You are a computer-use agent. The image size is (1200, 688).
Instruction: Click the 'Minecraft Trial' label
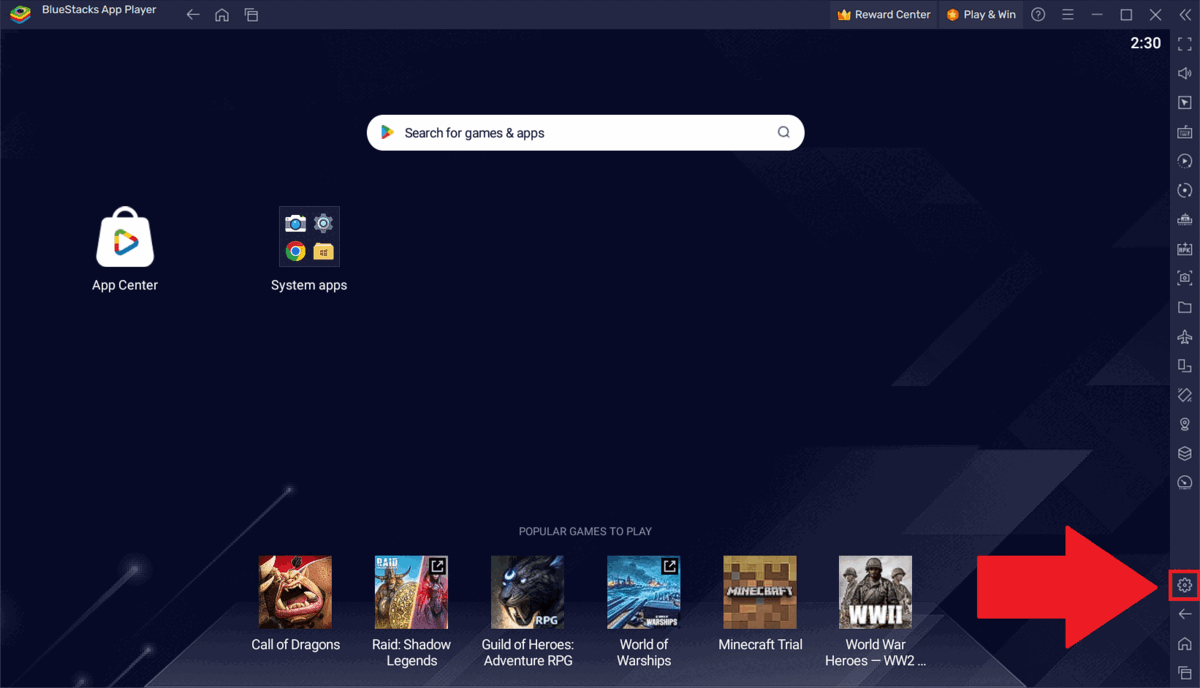pyautogui.click(x=760, y=644)
